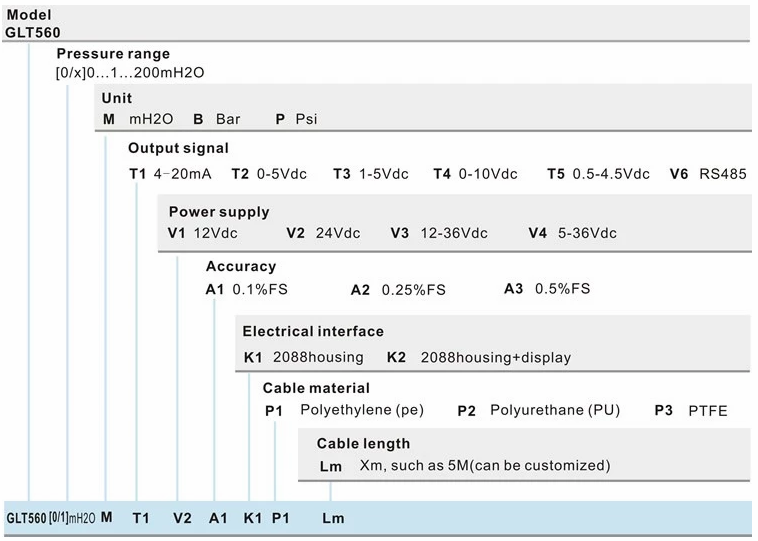Click the bold 'P2' cable code

click(466, 411)
